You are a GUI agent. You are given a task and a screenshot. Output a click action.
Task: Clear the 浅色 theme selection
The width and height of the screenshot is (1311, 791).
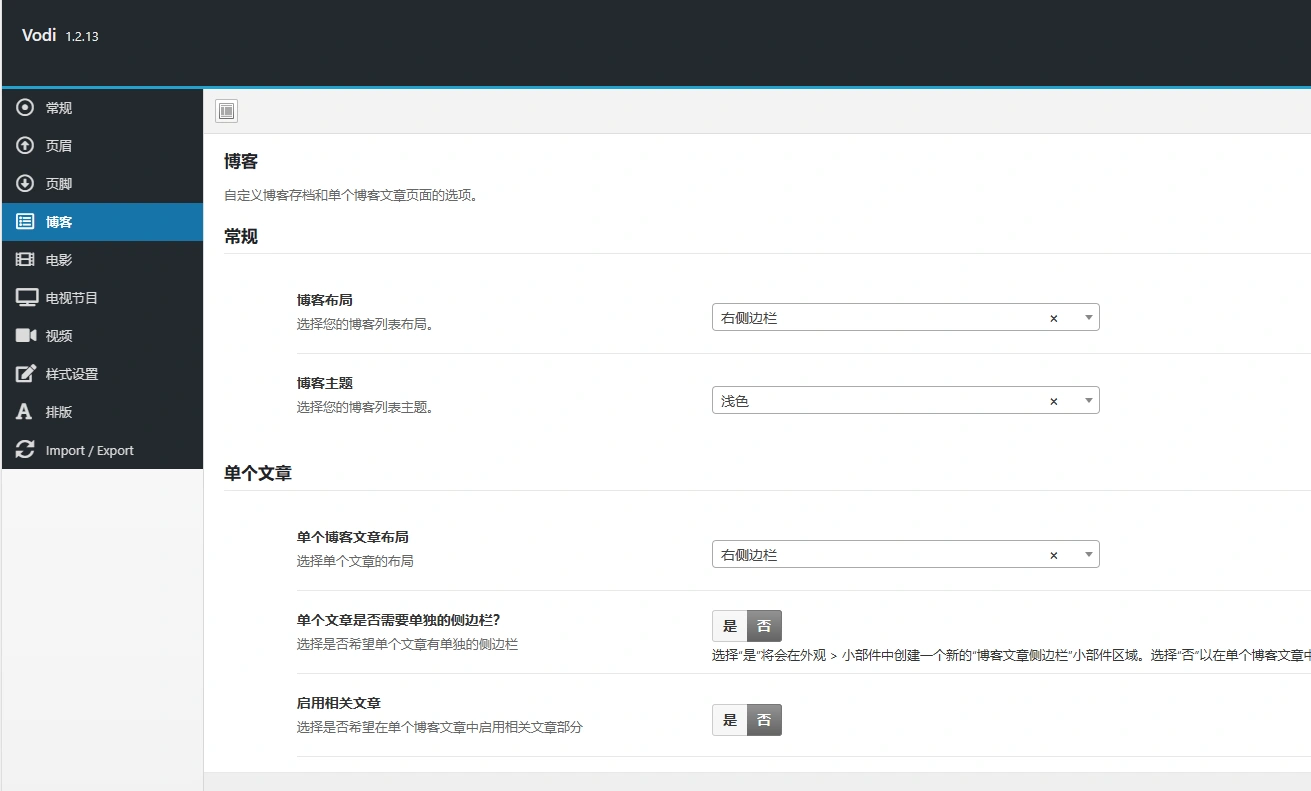point(1053,399)
